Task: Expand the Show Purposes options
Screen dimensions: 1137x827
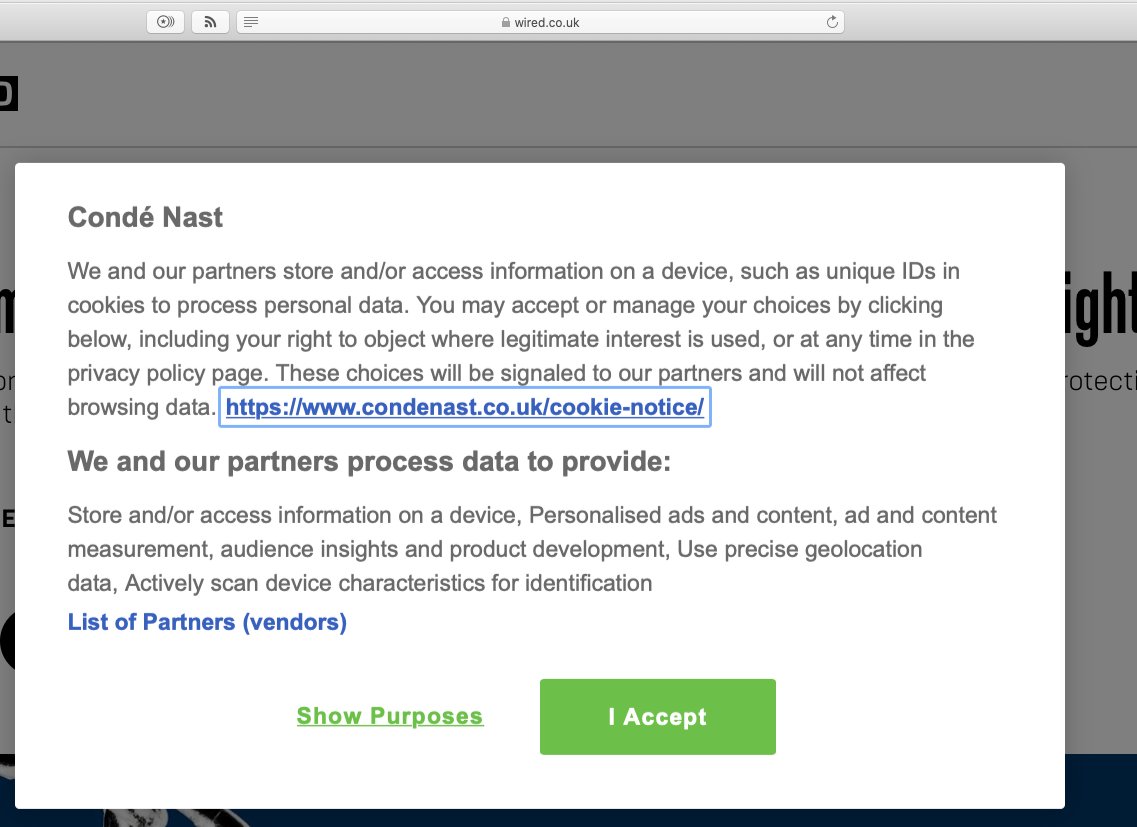Action: click(x=390, y=715)
